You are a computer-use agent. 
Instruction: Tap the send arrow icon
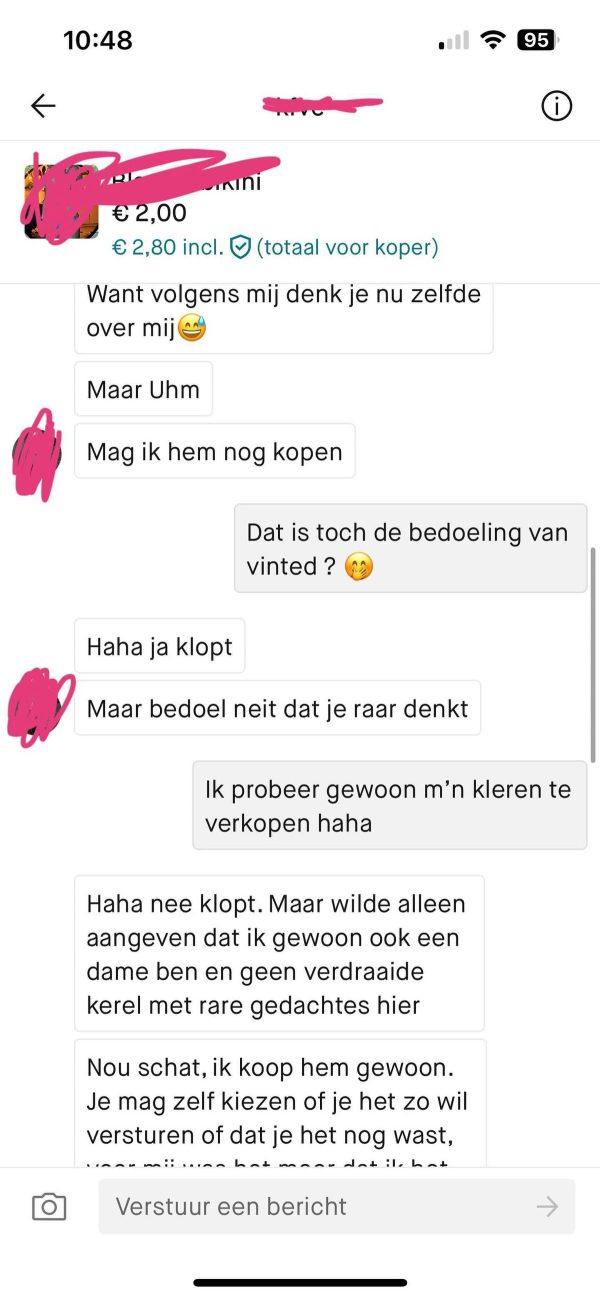(x=547, y=1207)
